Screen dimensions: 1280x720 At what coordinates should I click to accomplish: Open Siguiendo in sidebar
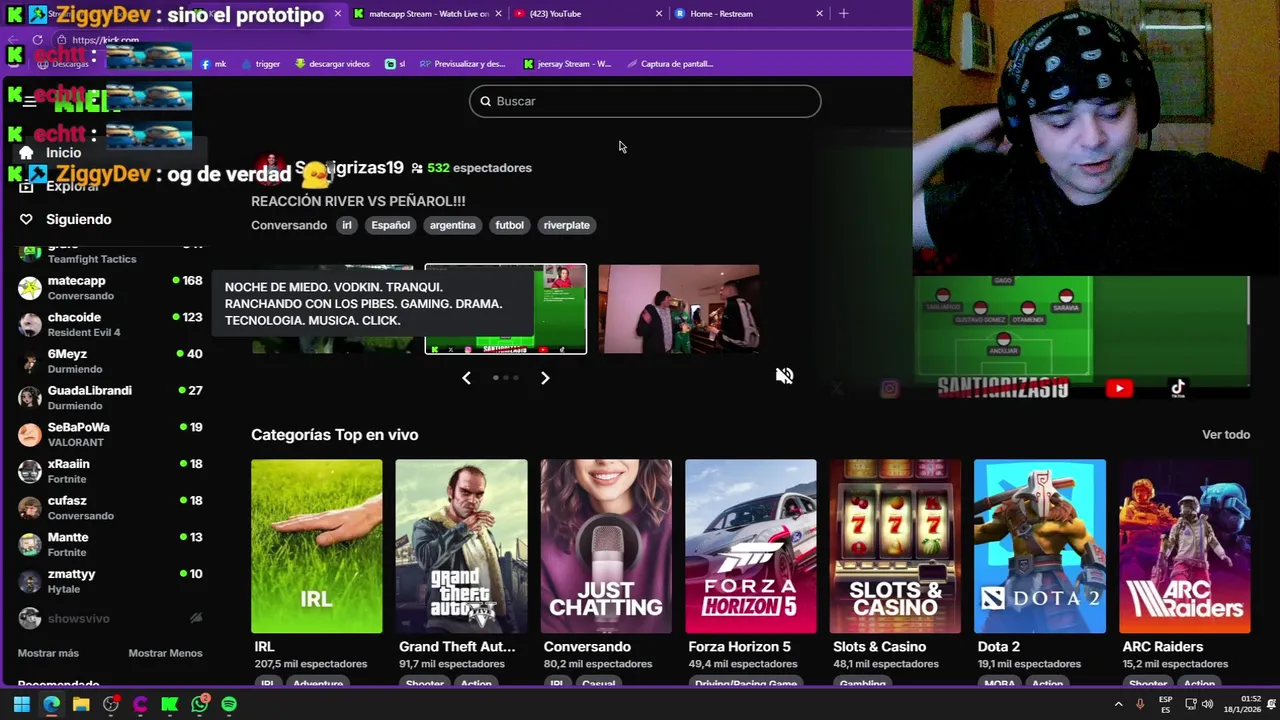click(x=78, y=219)
